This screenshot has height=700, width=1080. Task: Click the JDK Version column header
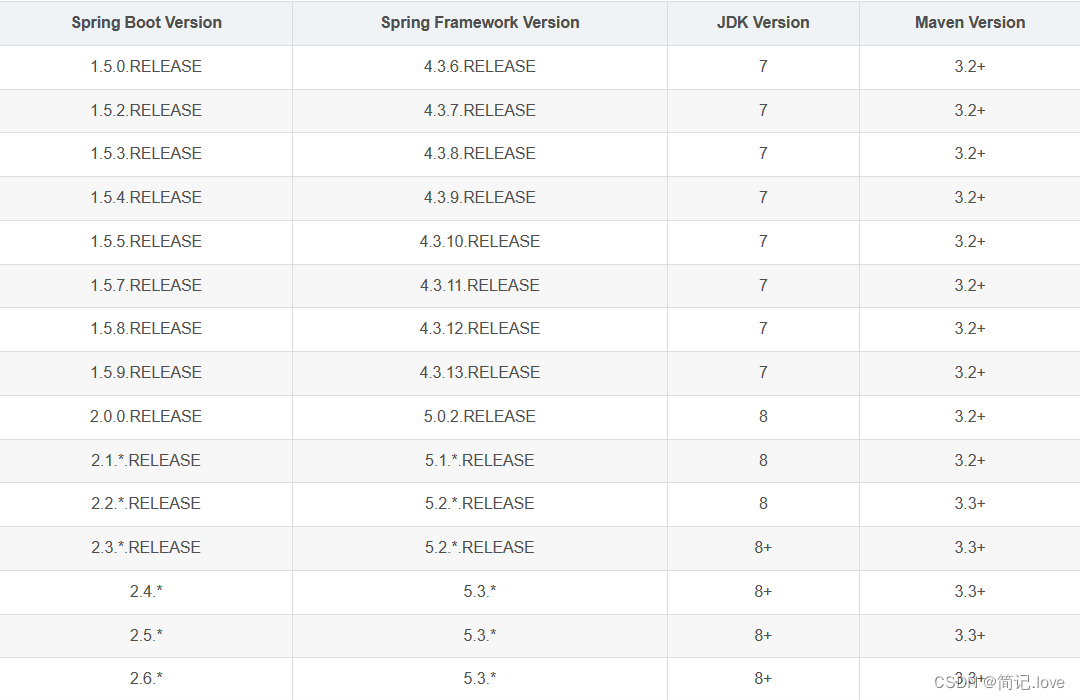763,23
